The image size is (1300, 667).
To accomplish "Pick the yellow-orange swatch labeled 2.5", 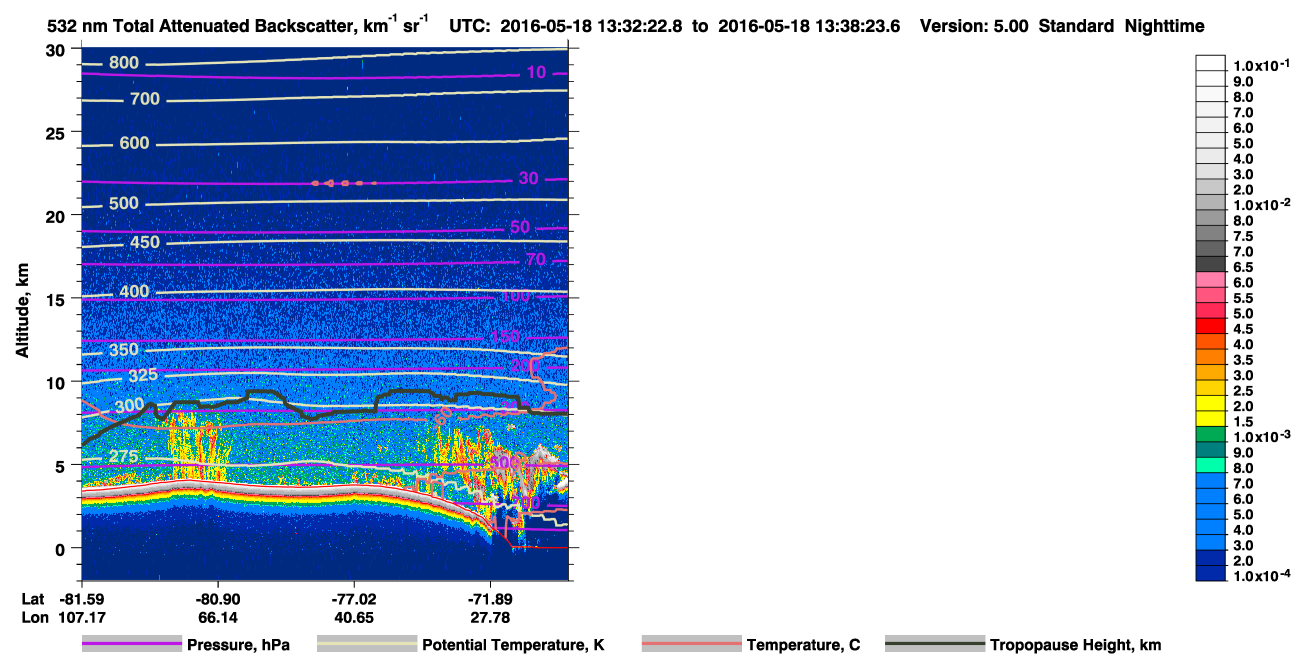I will [1211, 389].
